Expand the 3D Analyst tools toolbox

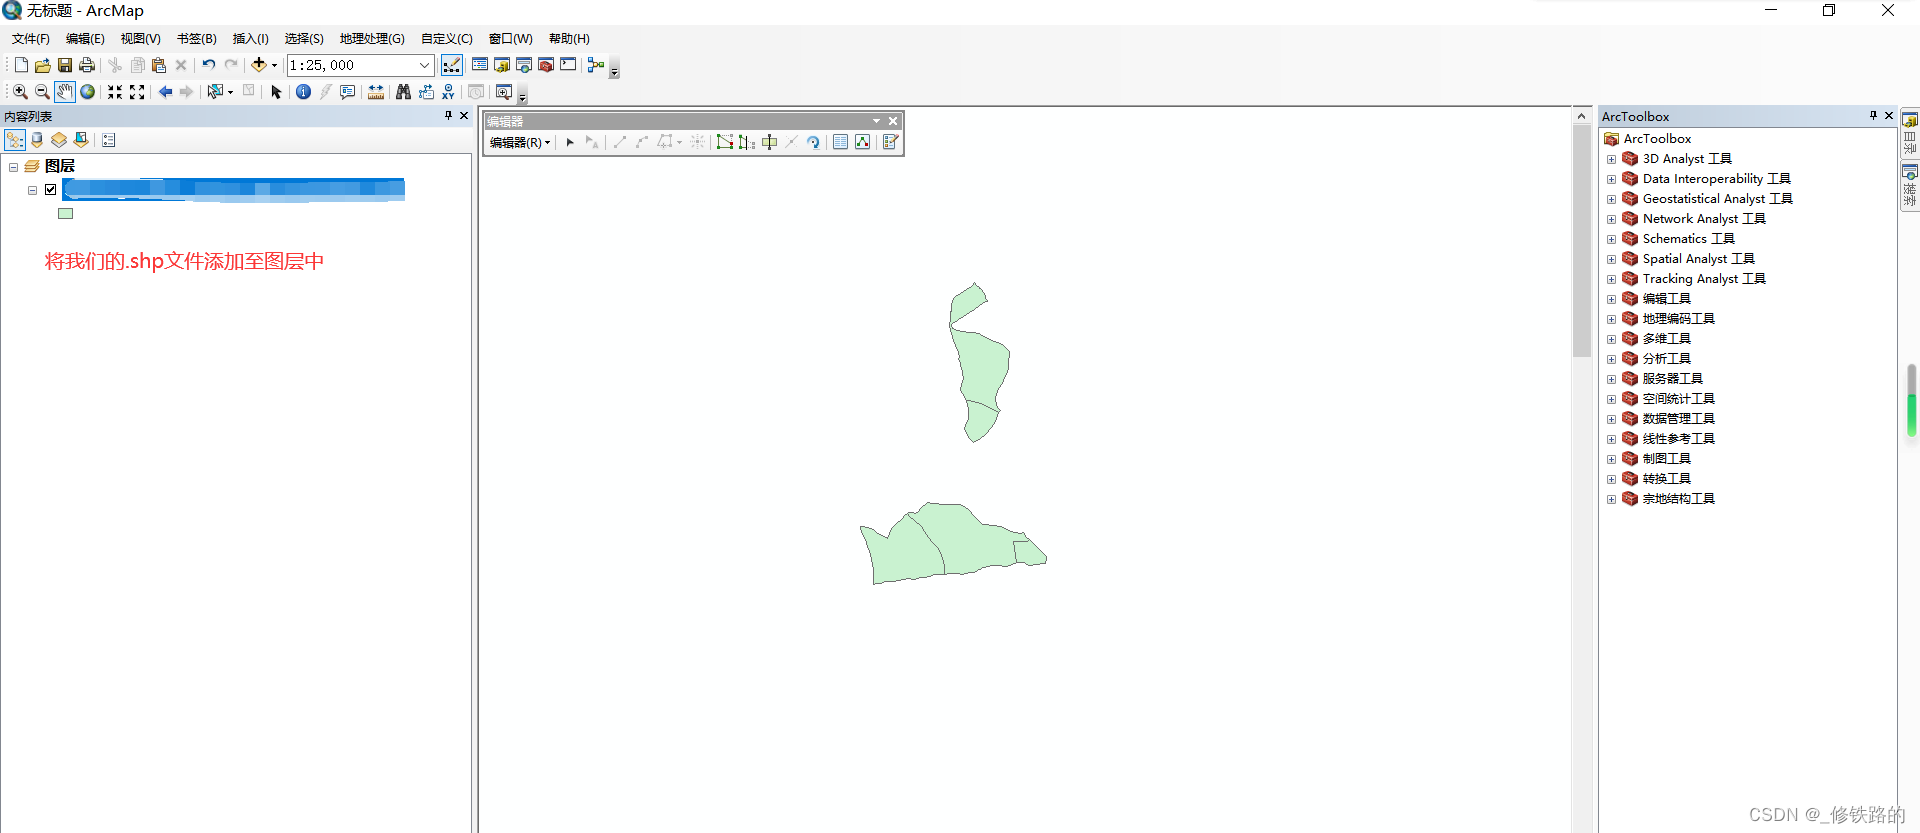(x=1611, y=159)
